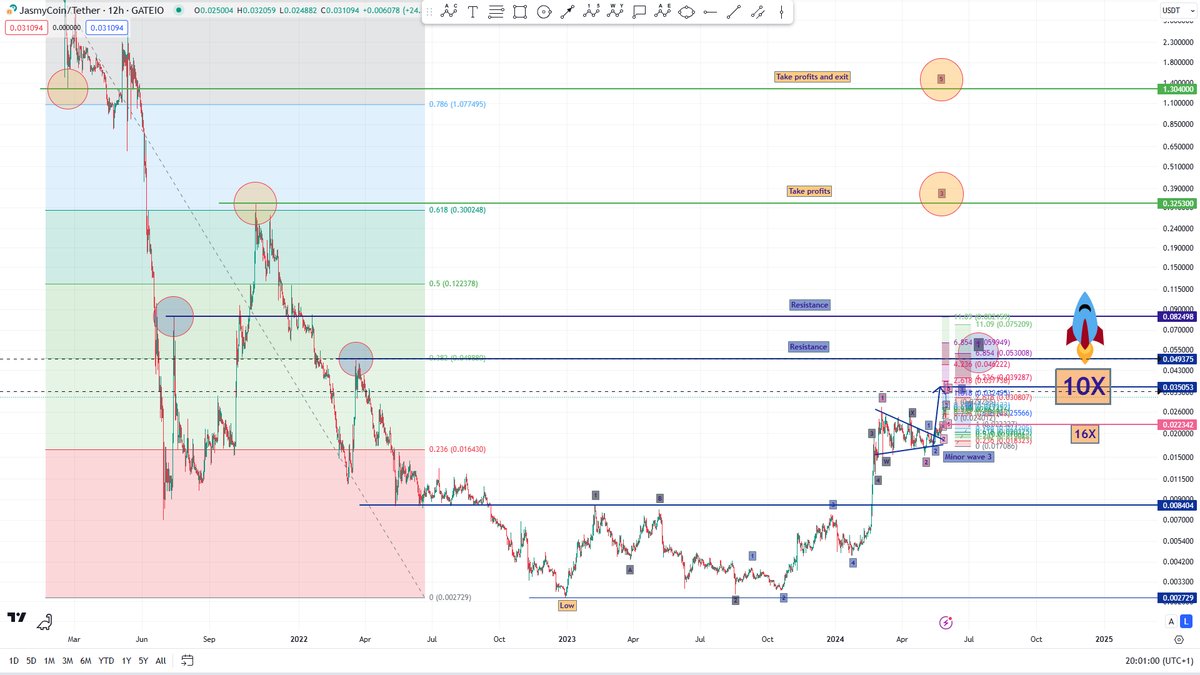Viewport: 1200px width, 675px height.
Task: Select the Vertical line tool
Action: pos(782,12)
